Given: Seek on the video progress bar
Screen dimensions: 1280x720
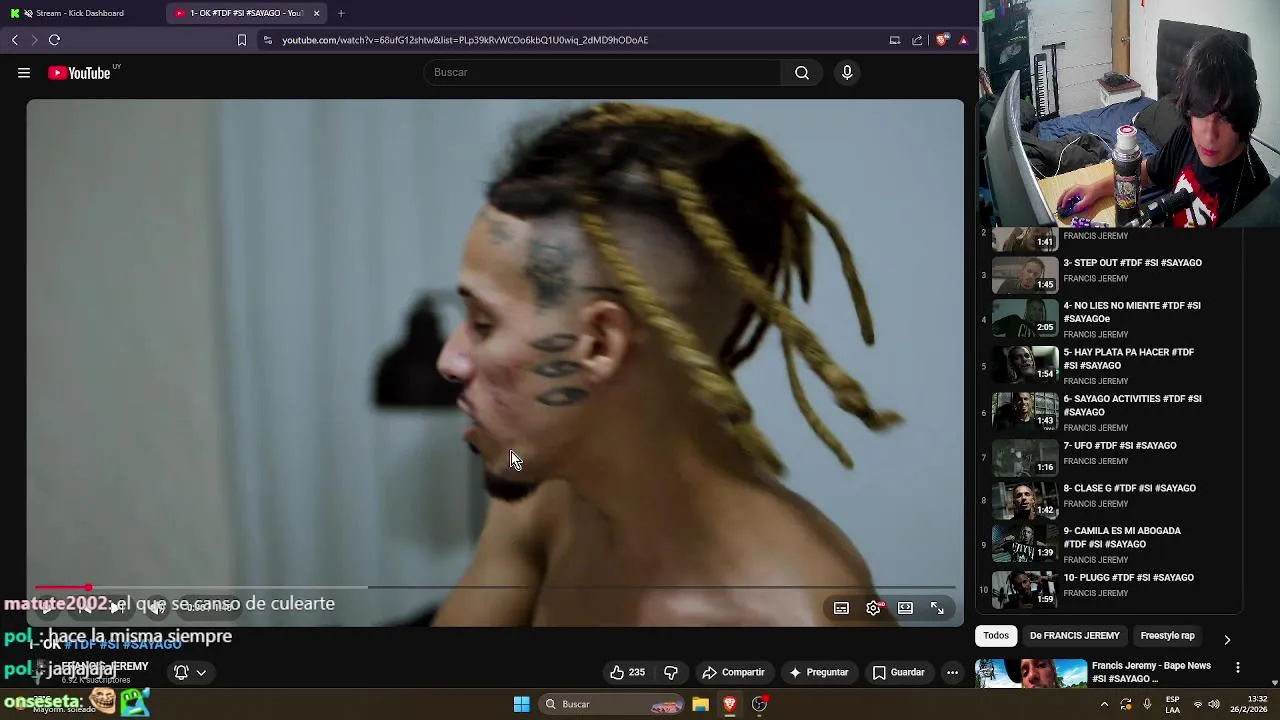Looking at the screenshot, I should coord(495,588).
